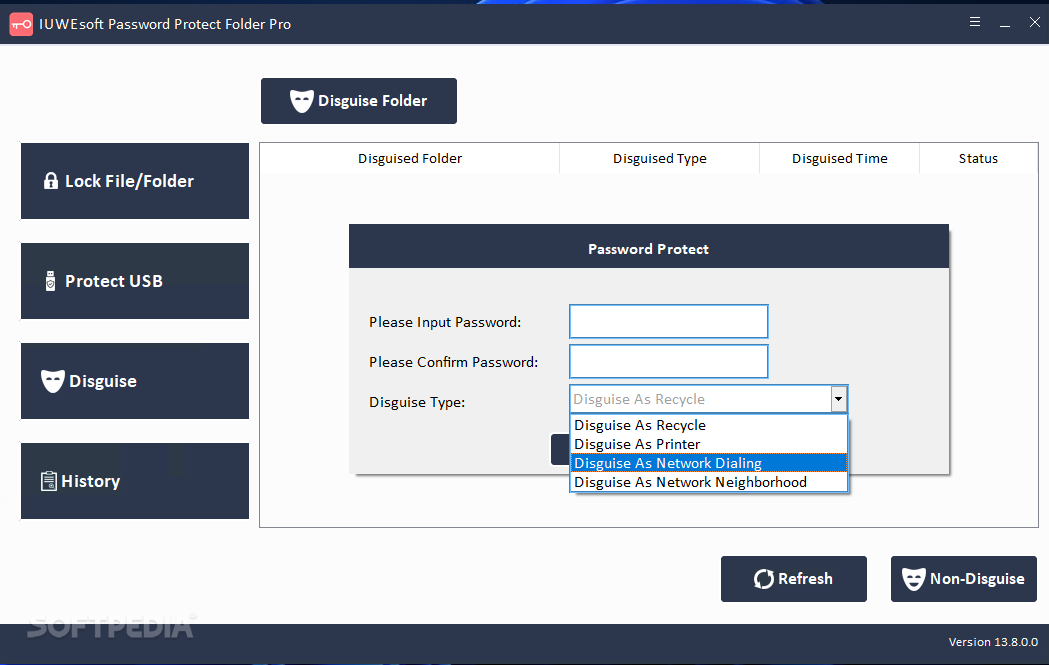This screenshot has width=1049, height=665.
Task: Pick Disguise As Network Neighborhood option
Action: [708, 482]
